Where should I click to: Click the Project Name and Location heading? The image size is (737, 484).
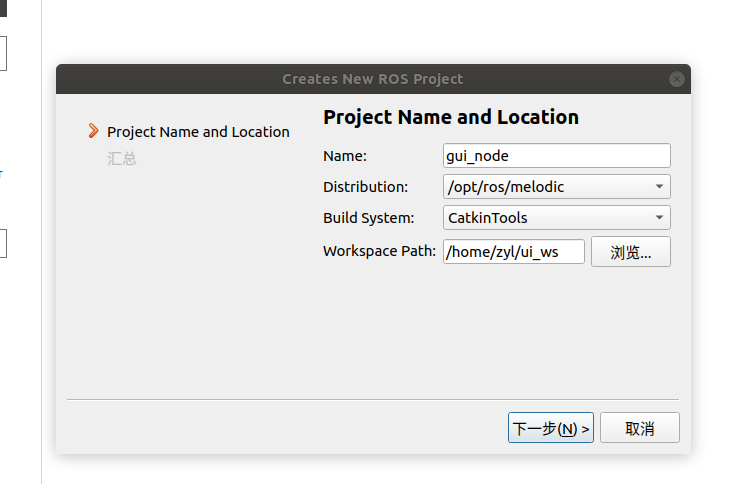(x=451, y=117)
